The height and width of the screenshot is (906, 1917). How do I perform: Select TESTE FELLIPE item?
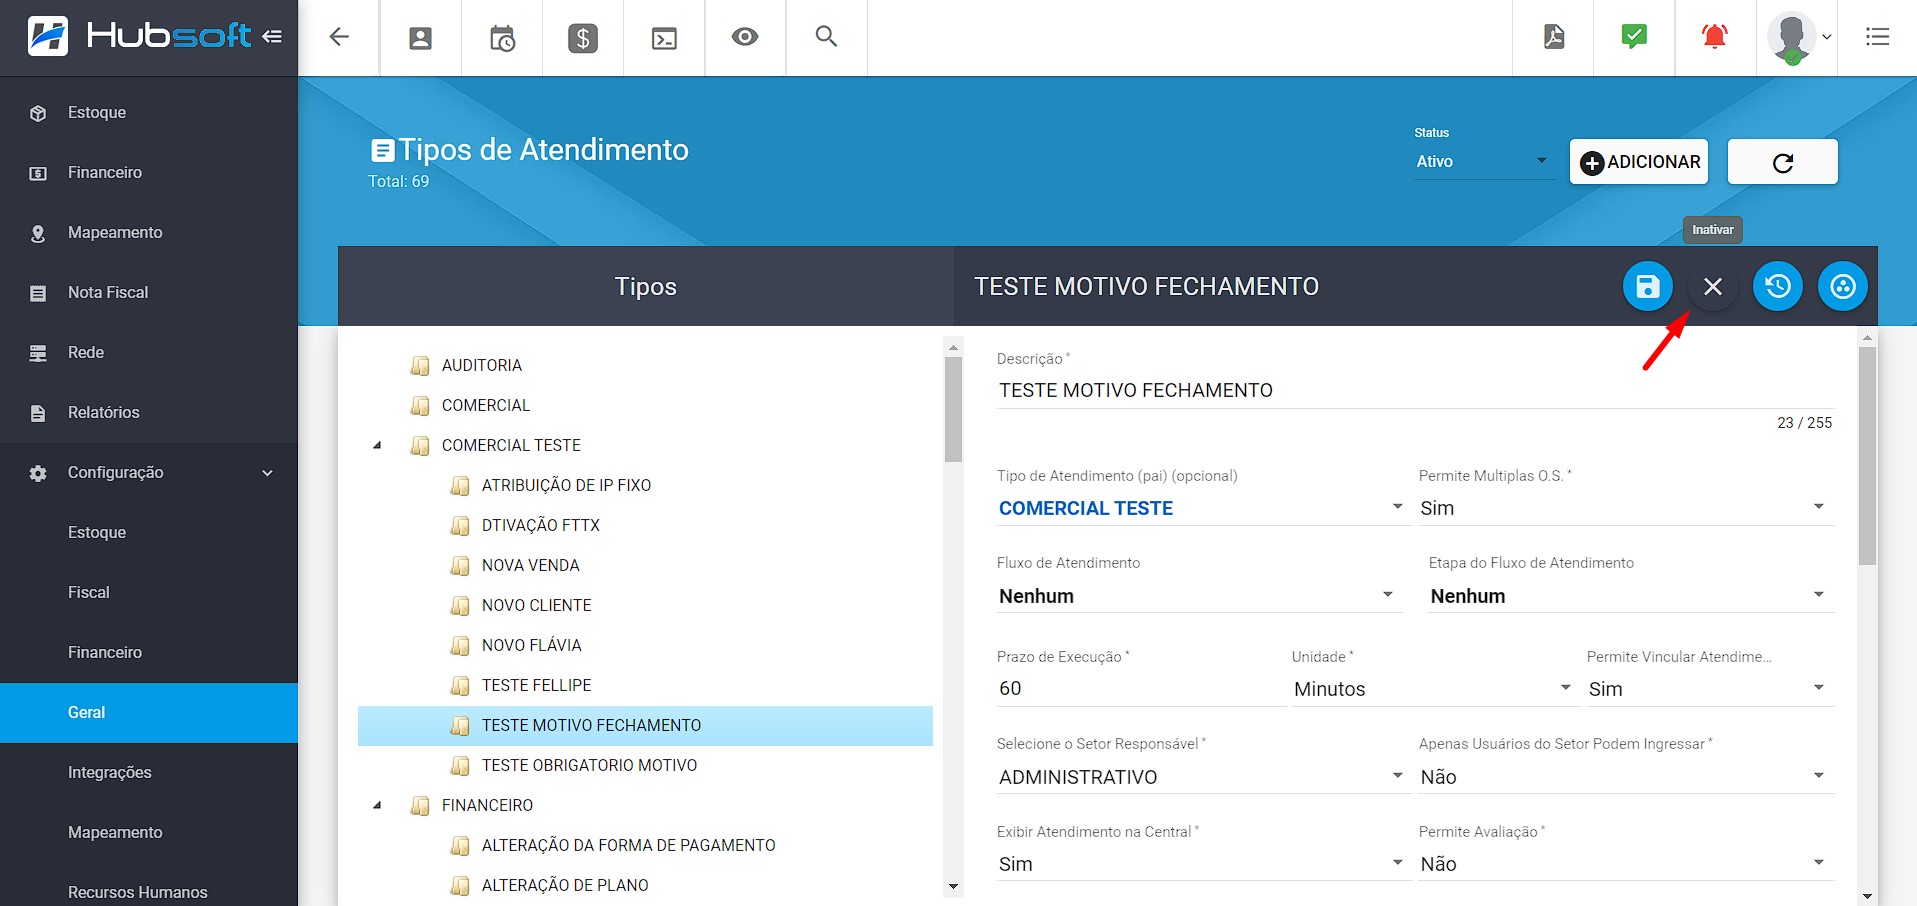tap(537, 685)
